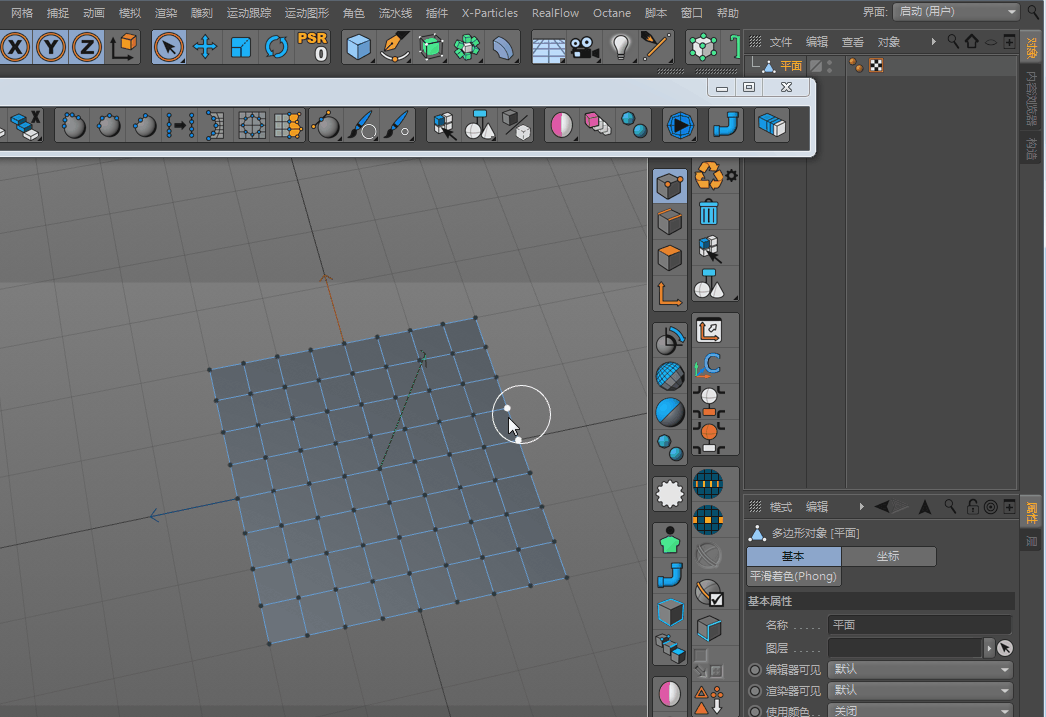Expand the 图层 field arrow button
This screenshot has width=1046, height=717.
[x=989, y=648]
